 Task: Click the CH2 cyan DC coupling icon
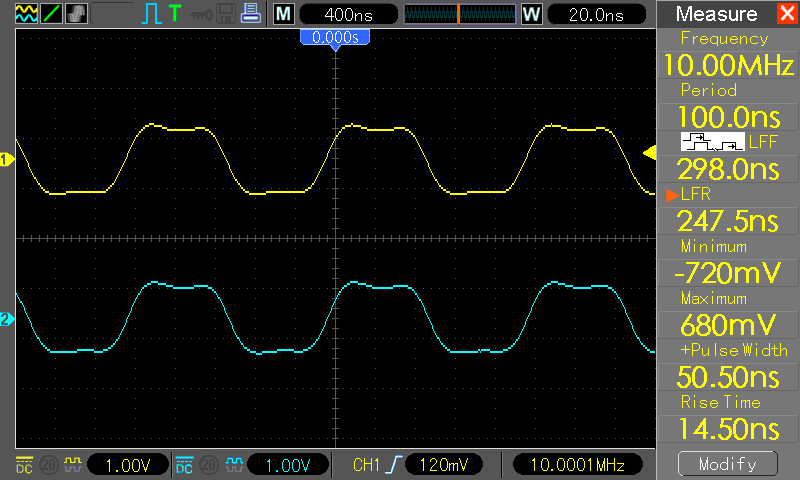click(184, 465)
